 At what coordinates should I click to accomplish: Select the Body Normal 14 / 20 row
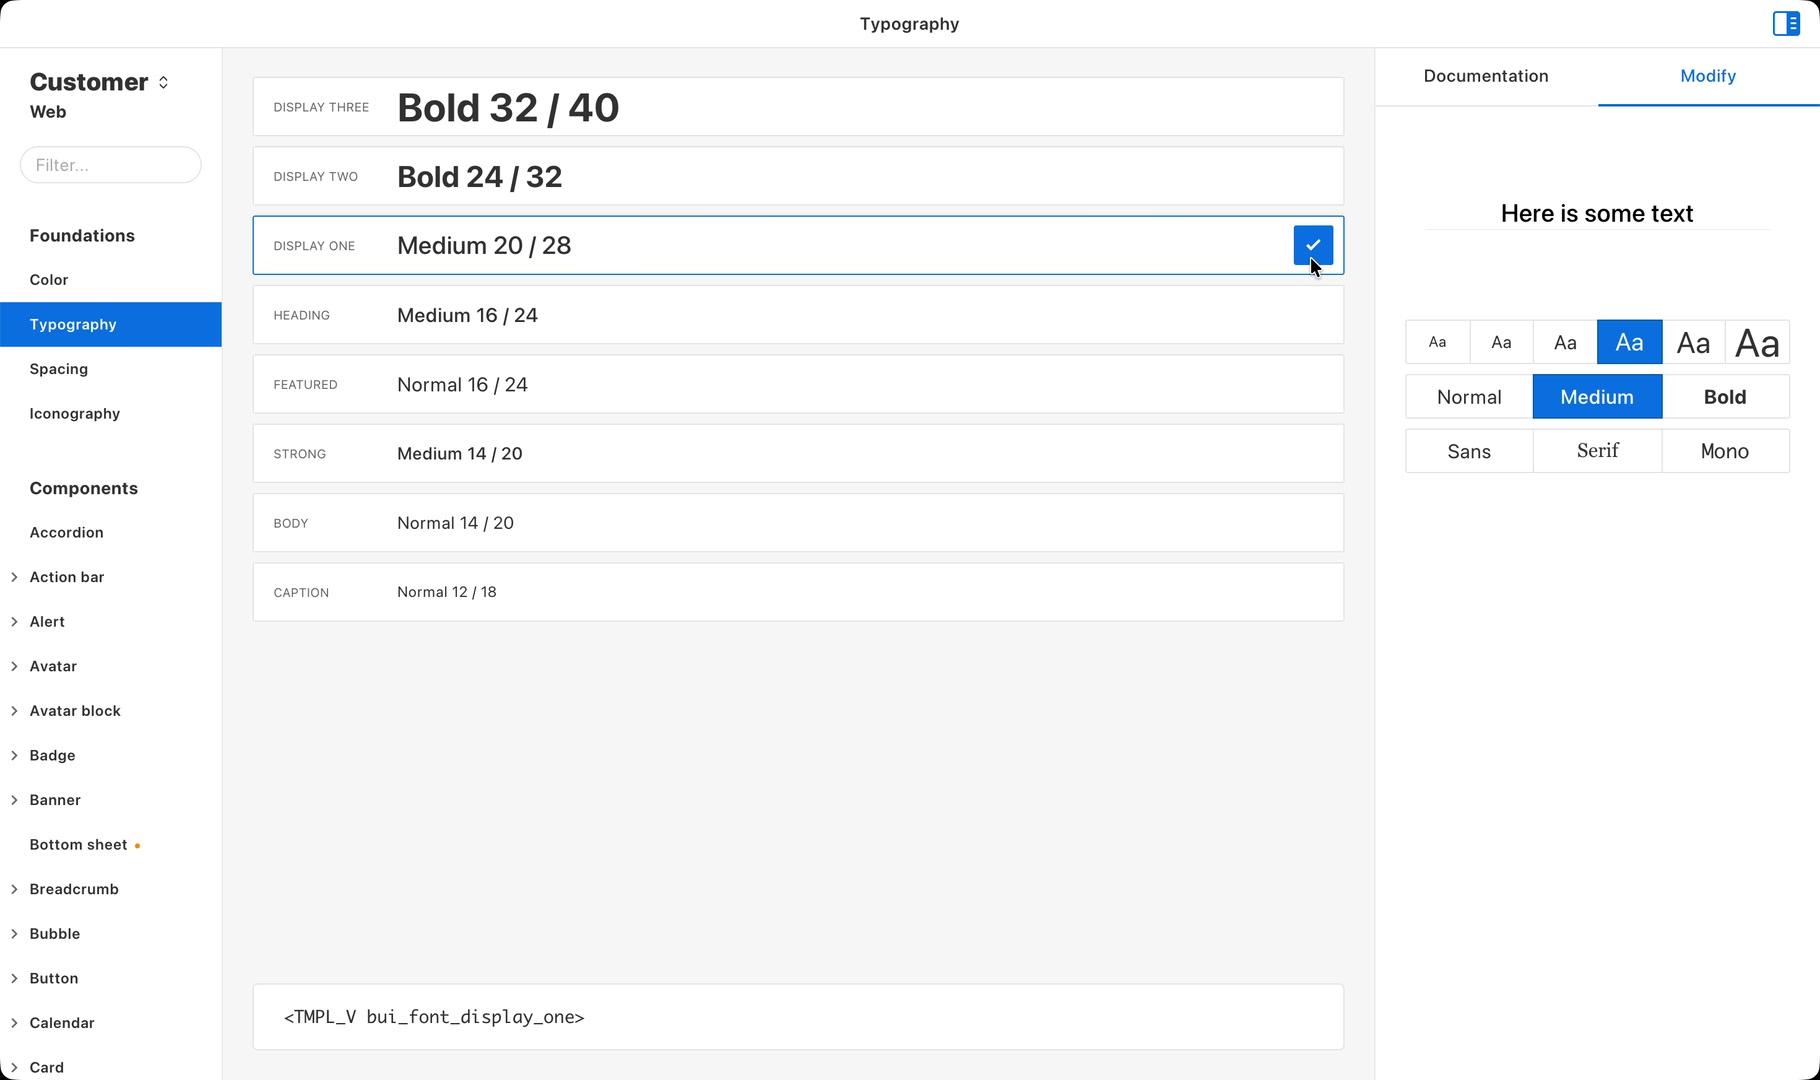coord(798,523)
